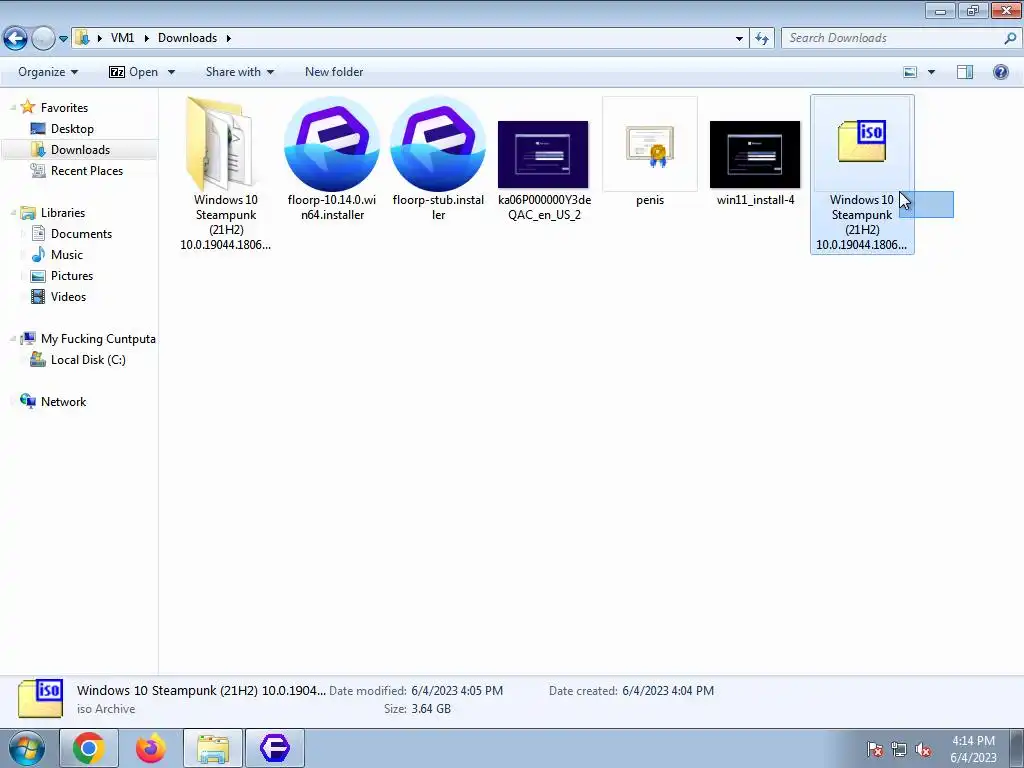Click the Favorites star icon
1024x768 pixels.
coord(27,107)
